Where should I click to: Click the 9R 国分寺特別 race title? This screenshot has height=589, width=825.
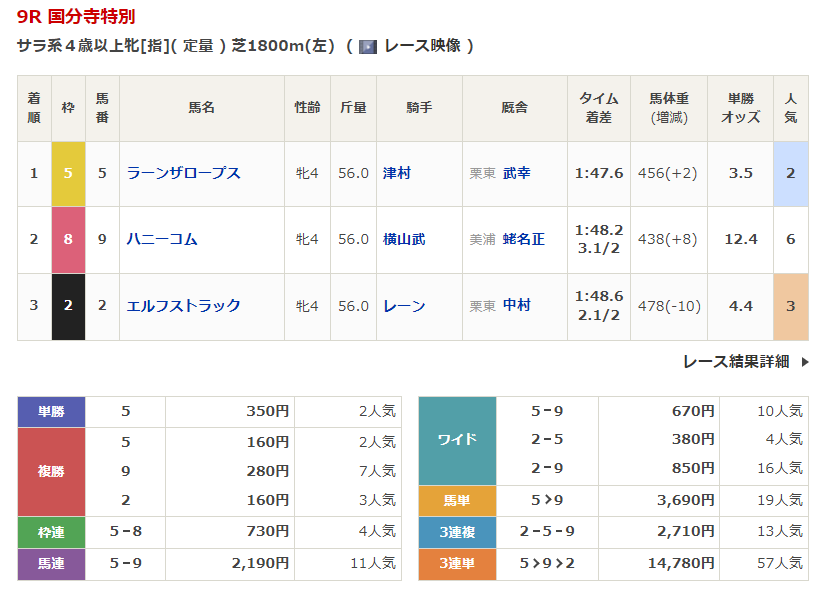point(76,16)
